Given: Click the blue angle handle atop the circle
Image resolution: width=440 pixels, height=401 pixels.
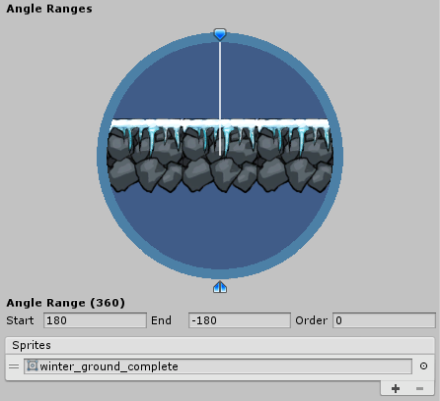Looking at the screenshot, I should 220,34.
